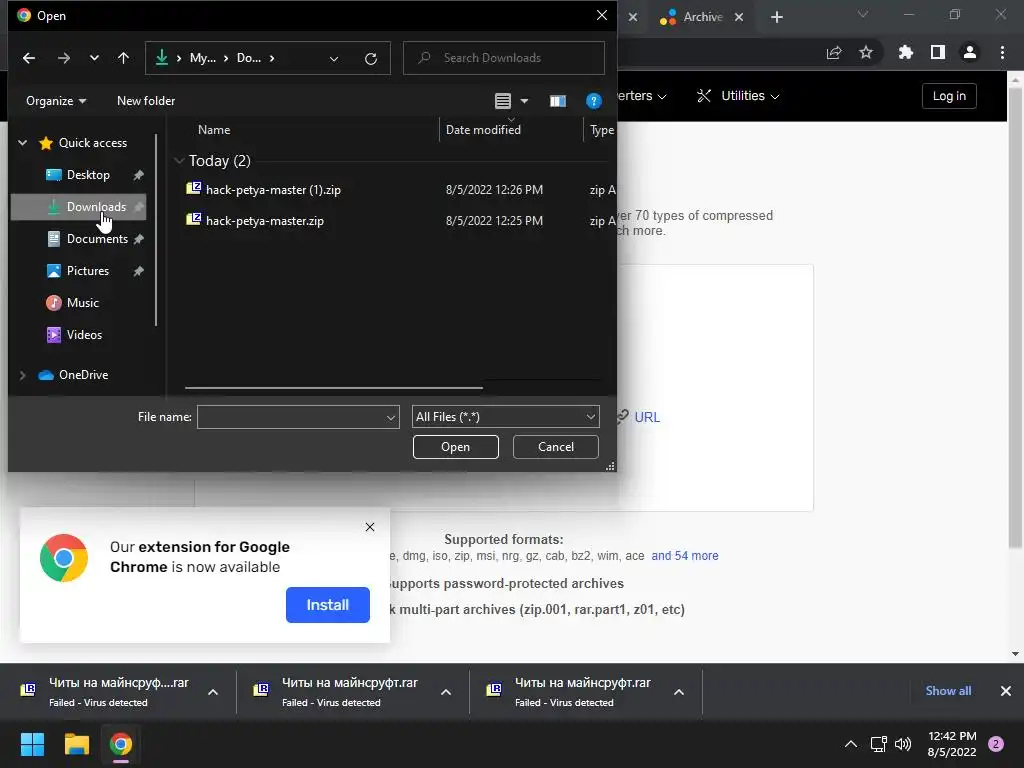Expand options for third failed download
Image resolution: width=1024 pixels, height=768 pixels.
click(x=679, y=692)
